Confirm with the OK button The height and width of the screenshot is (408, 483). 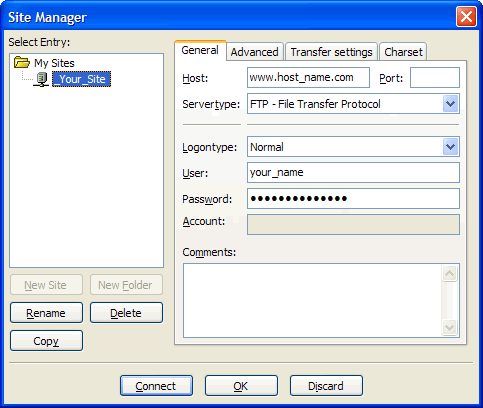241,386
